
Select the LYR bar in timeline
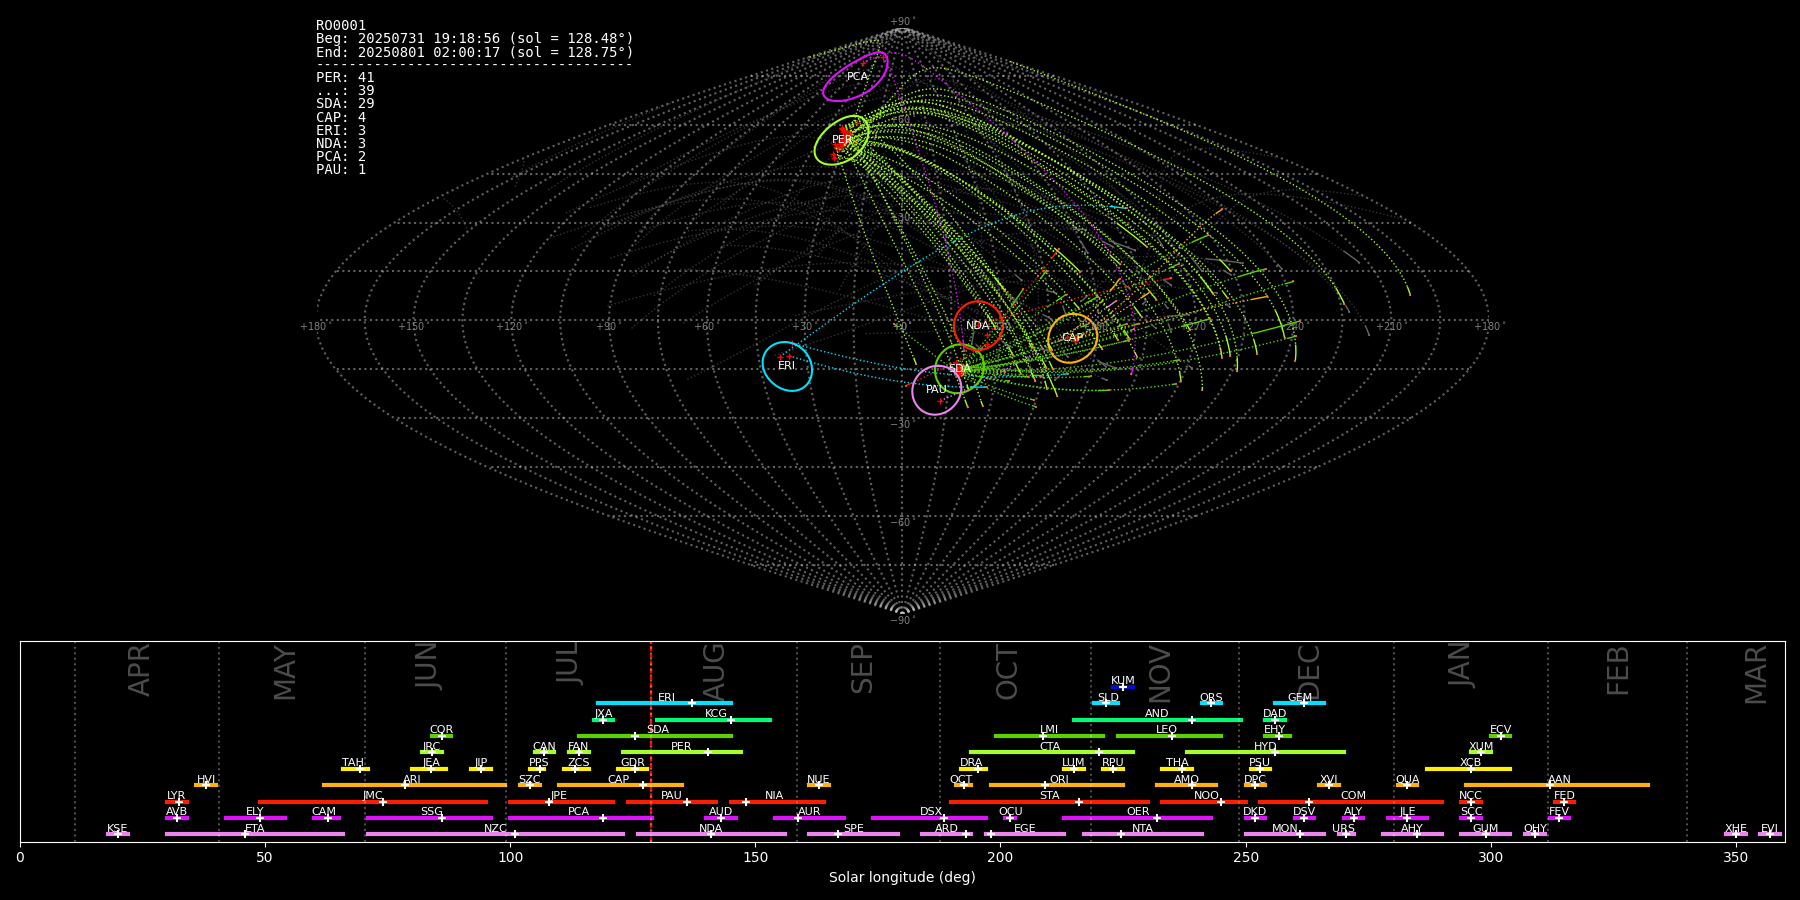[177, 801]
